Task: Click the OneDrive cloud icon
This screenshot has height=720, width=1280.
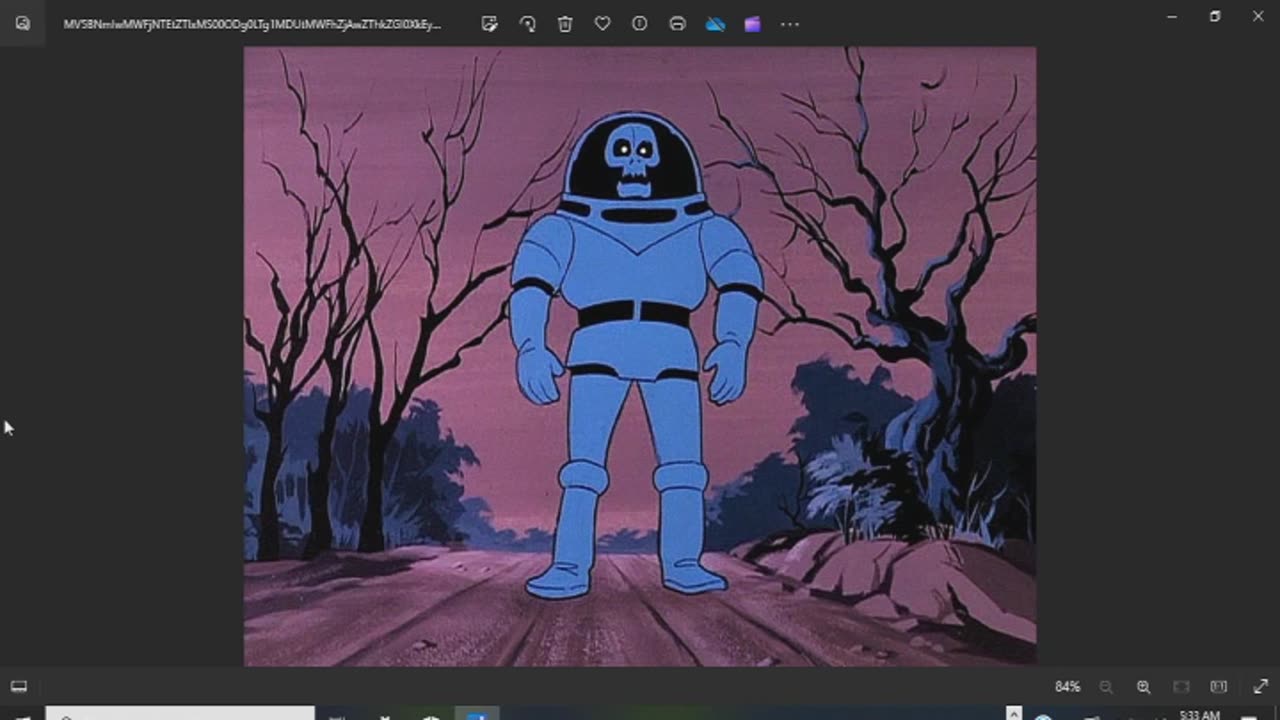Action: pos(715,24)
